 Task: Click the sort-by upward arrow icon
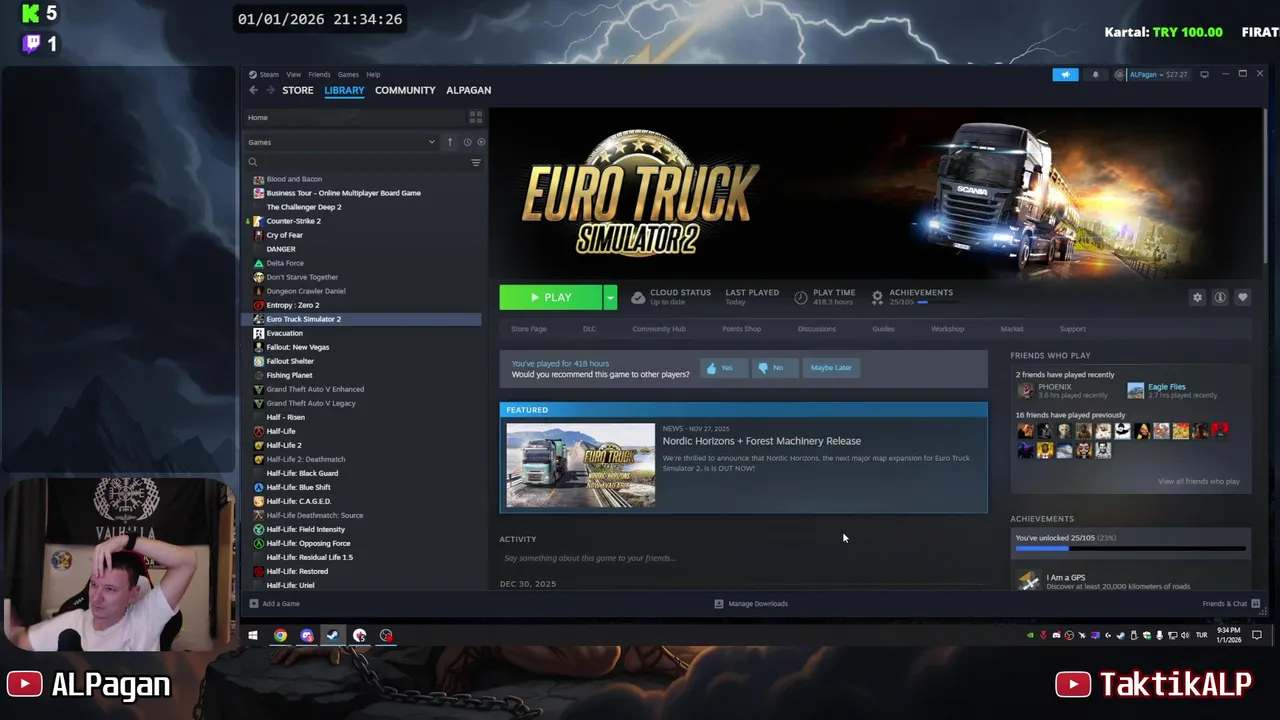point(450,142)
